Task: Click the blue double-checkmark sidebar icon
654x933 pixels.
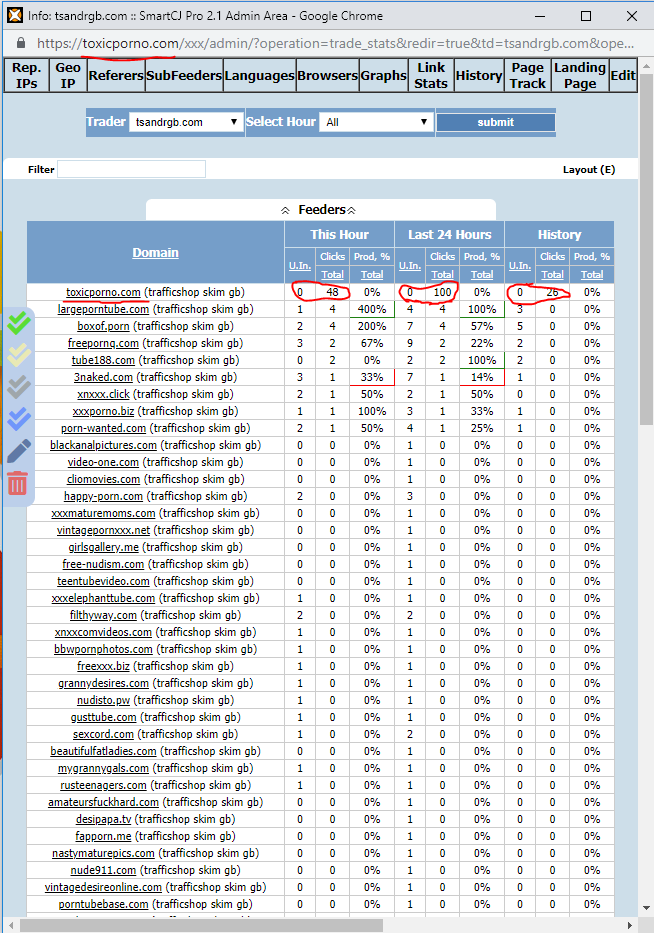Action: click(x=18, y=418)
